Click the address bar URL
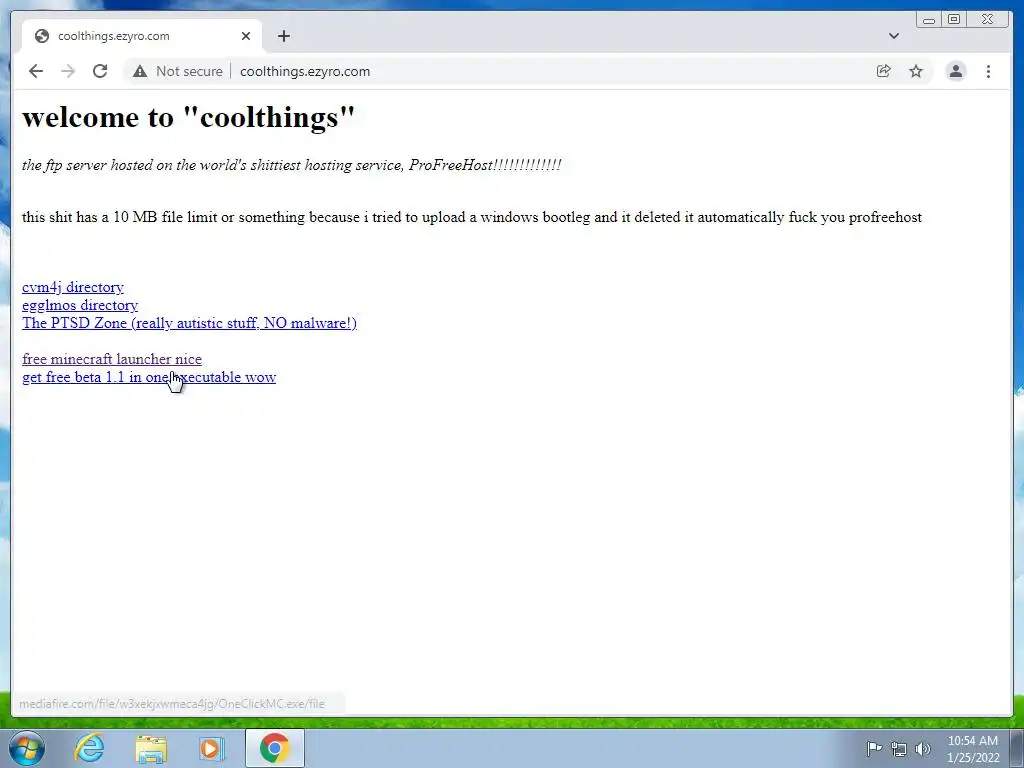 coord(305,71)
